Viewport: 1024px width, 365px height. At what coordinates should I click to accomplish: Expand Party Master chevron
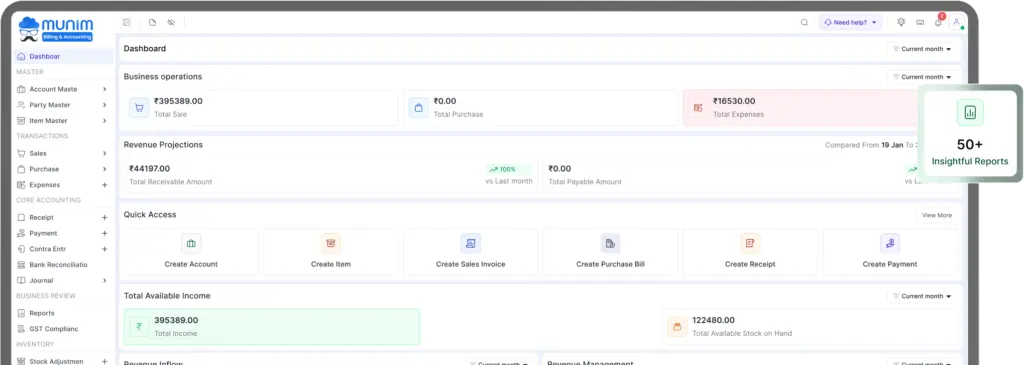104,104
